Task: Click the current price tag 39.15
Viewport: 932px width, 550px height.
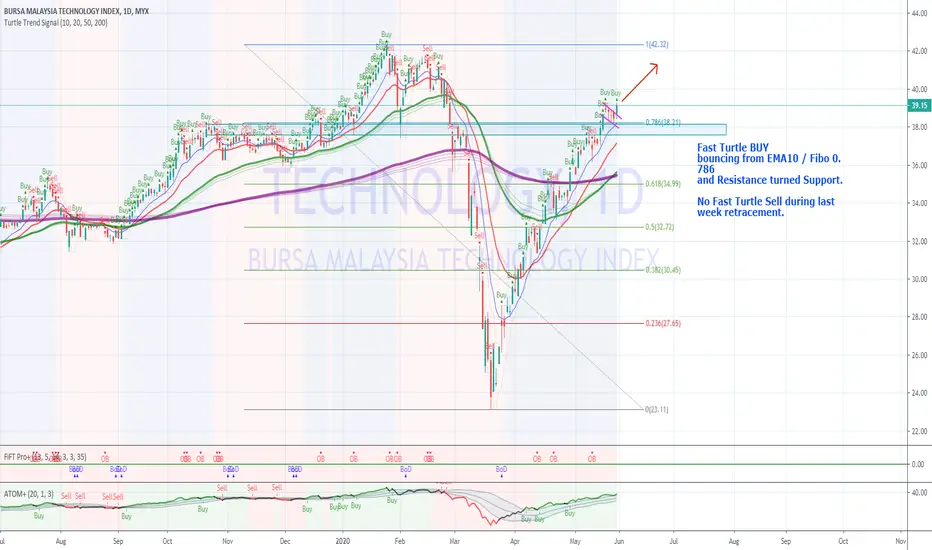Action: pyautogui.click(x=919, y=106)
